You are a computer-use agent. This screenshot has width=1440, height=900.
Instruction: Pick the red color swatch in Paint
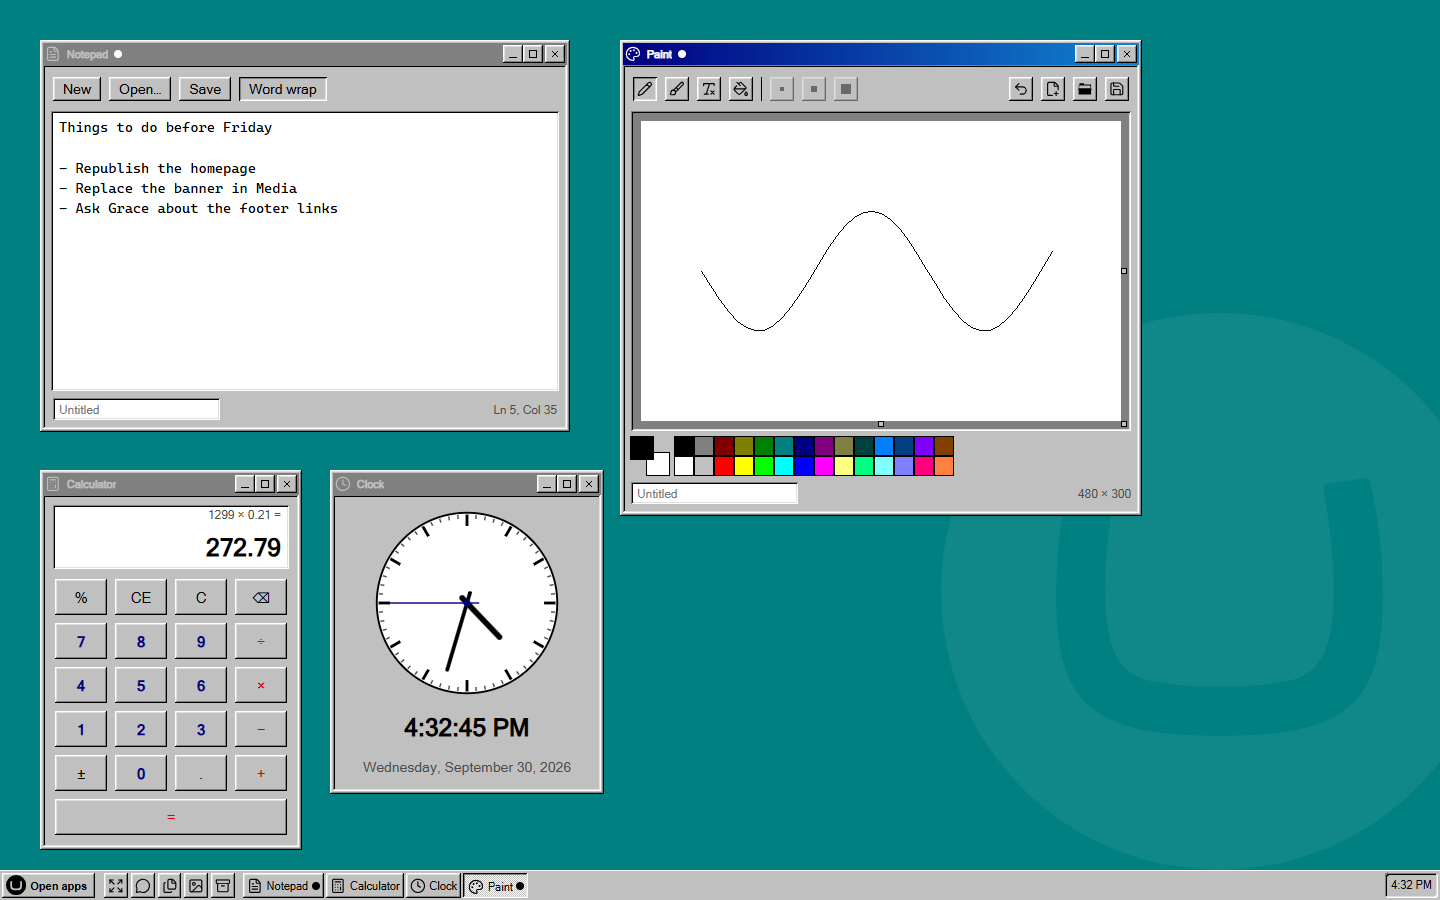(724, 466)
